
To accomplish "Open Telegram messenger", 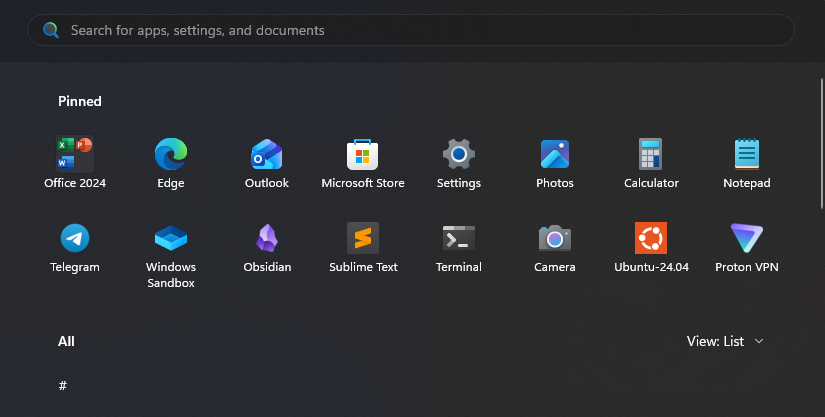I will pyautogui.click(x=75, y=239).
